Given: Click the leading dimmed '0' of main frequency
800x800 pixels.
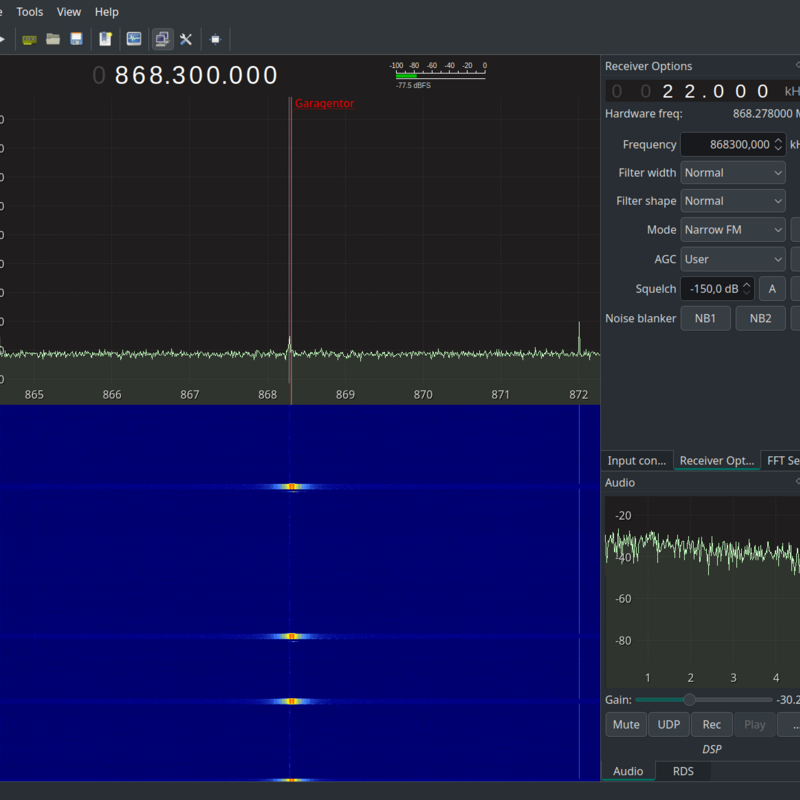Looking at the screenshot, I should [99, 76].
